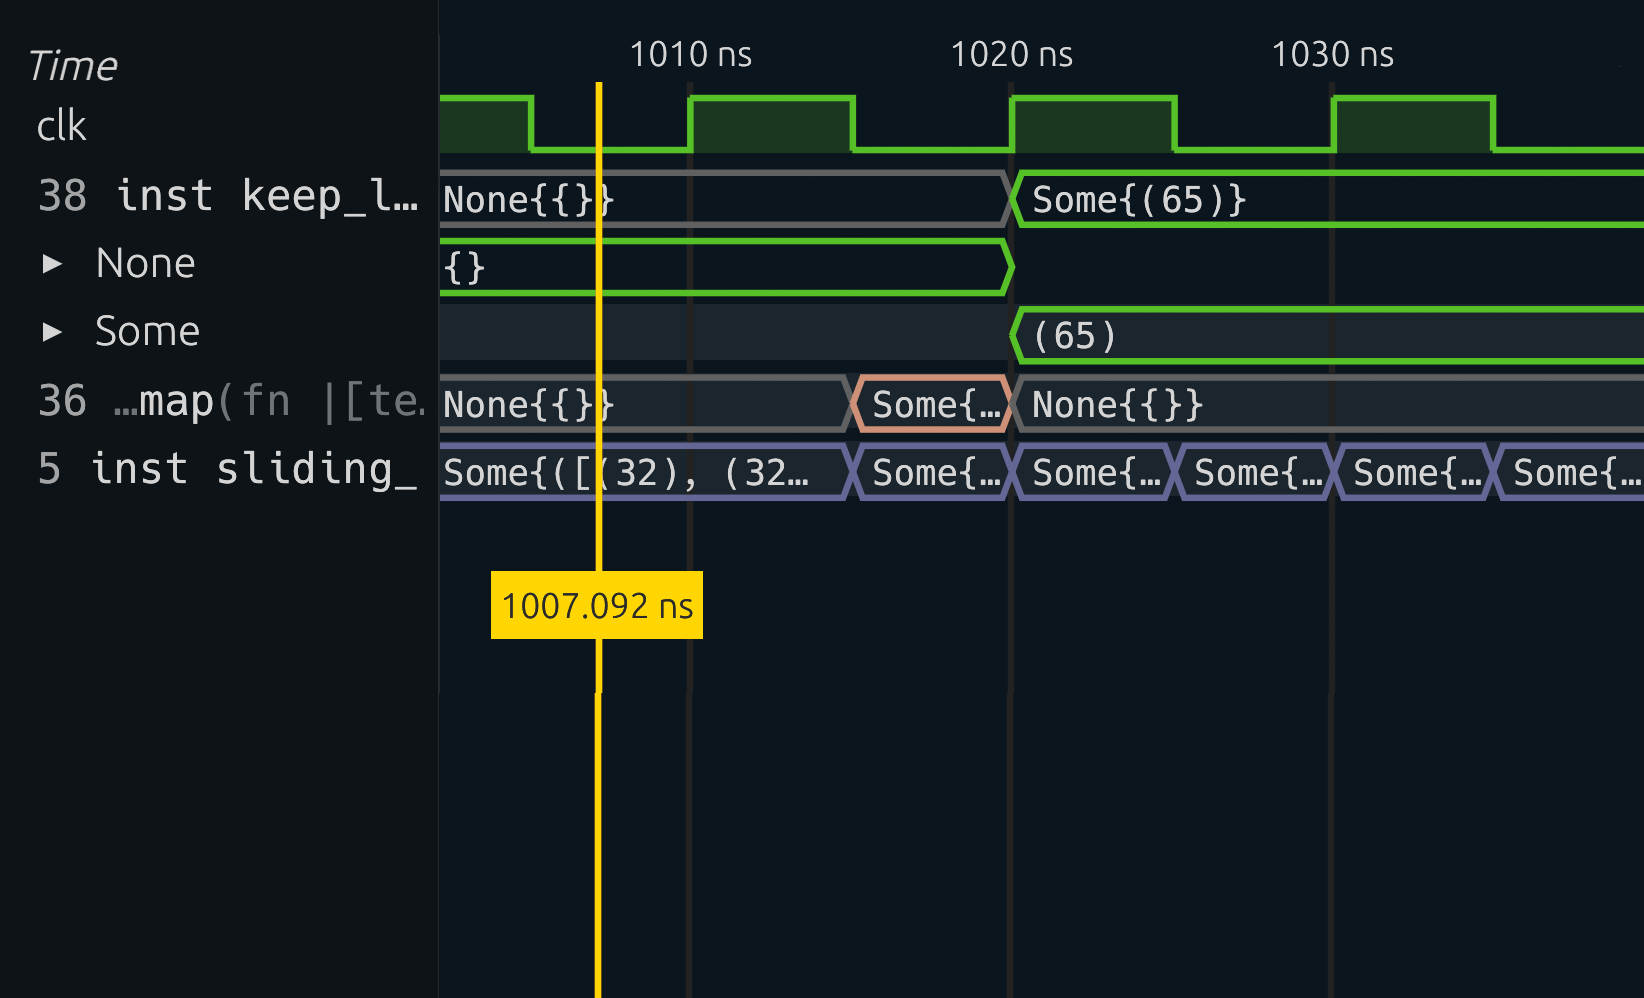Expand the None sub-field triangle
1644x998 pixels.
(x=52, y=264)
